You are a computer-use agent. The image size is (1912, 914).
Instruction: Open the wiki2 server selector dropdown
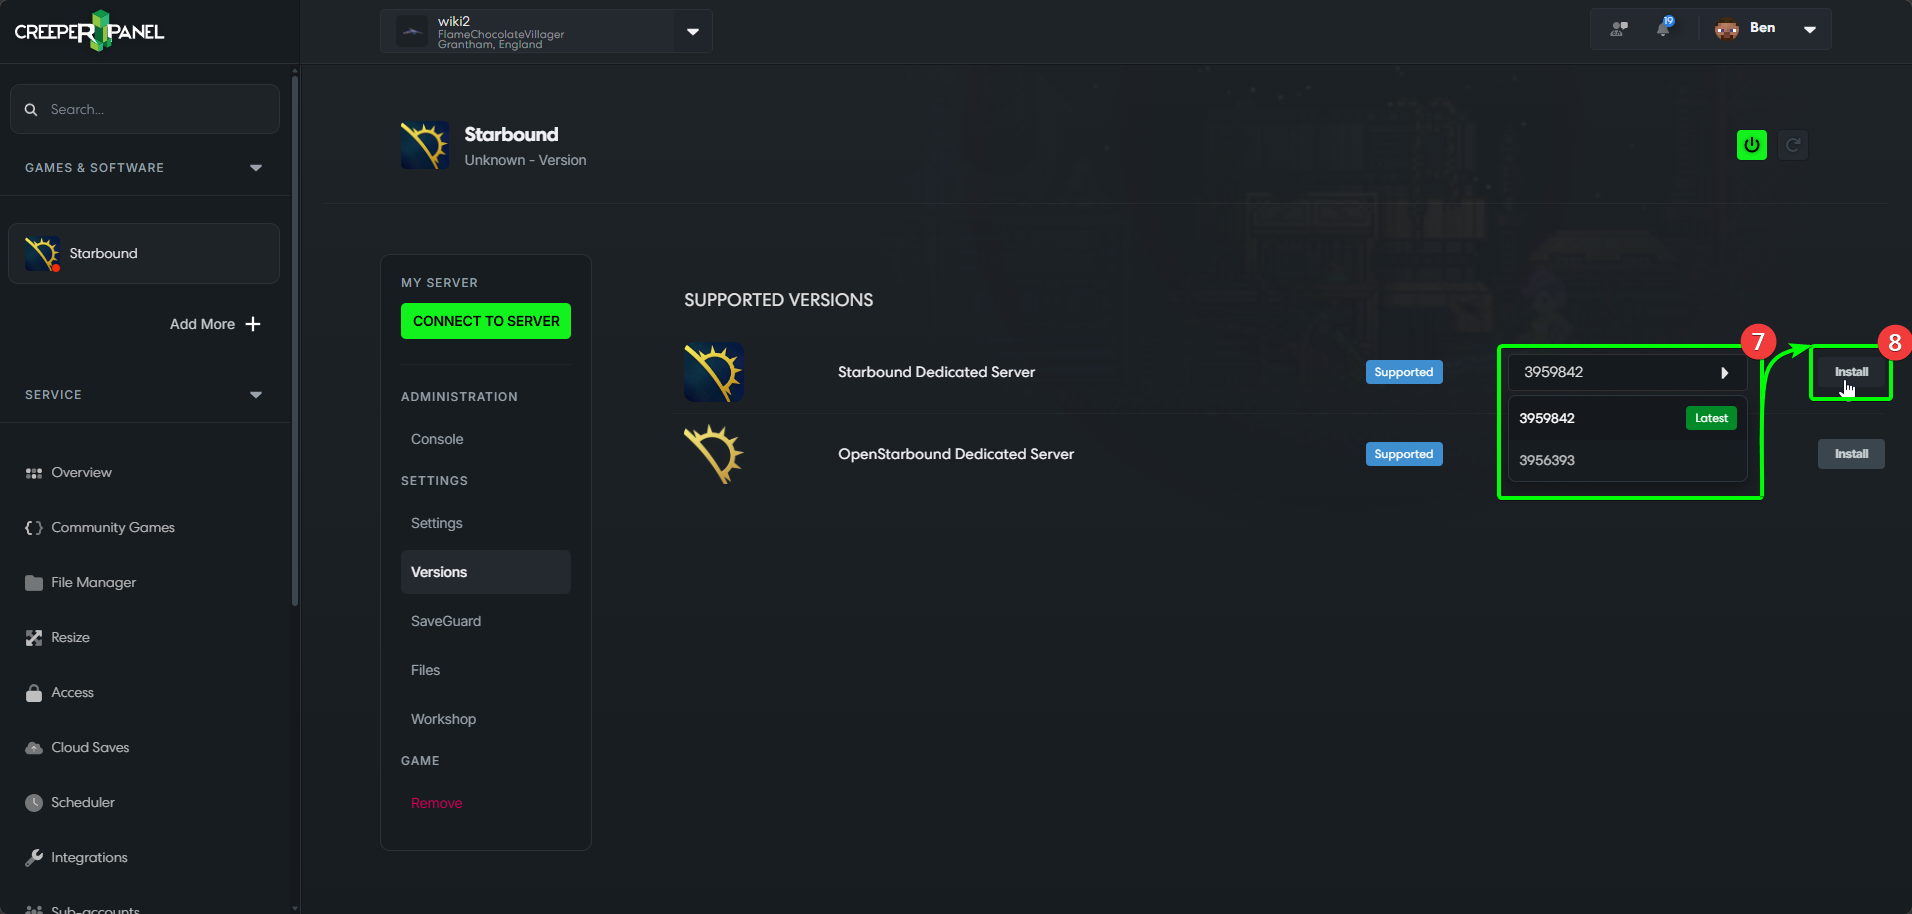pyautogui.click(x=692, y=32)
